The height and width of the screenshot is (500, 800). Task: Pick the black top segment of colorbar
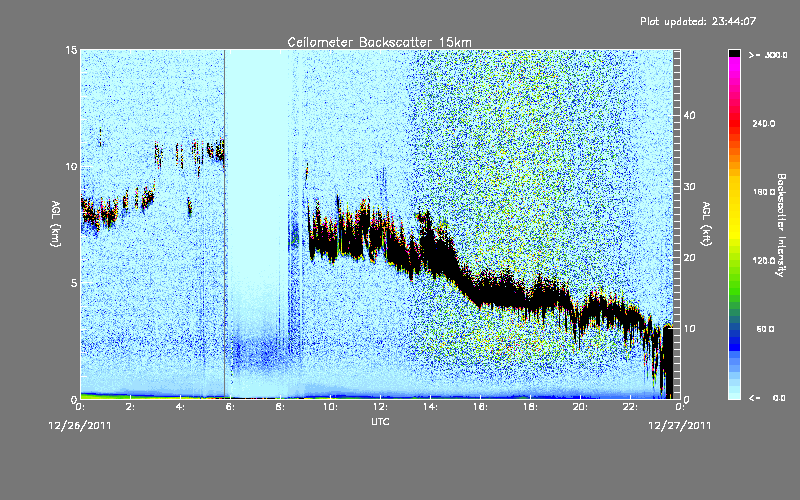click(734, 53)
